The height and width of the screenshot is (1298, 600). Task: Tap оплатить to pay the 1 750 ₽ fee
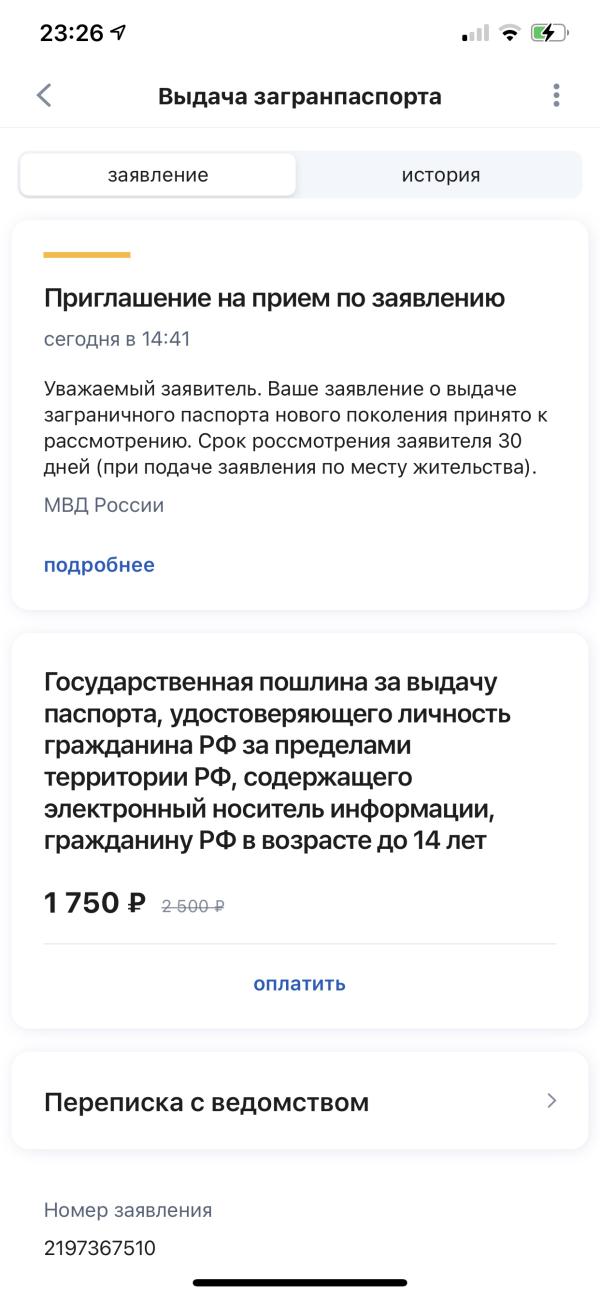point(298,983)
